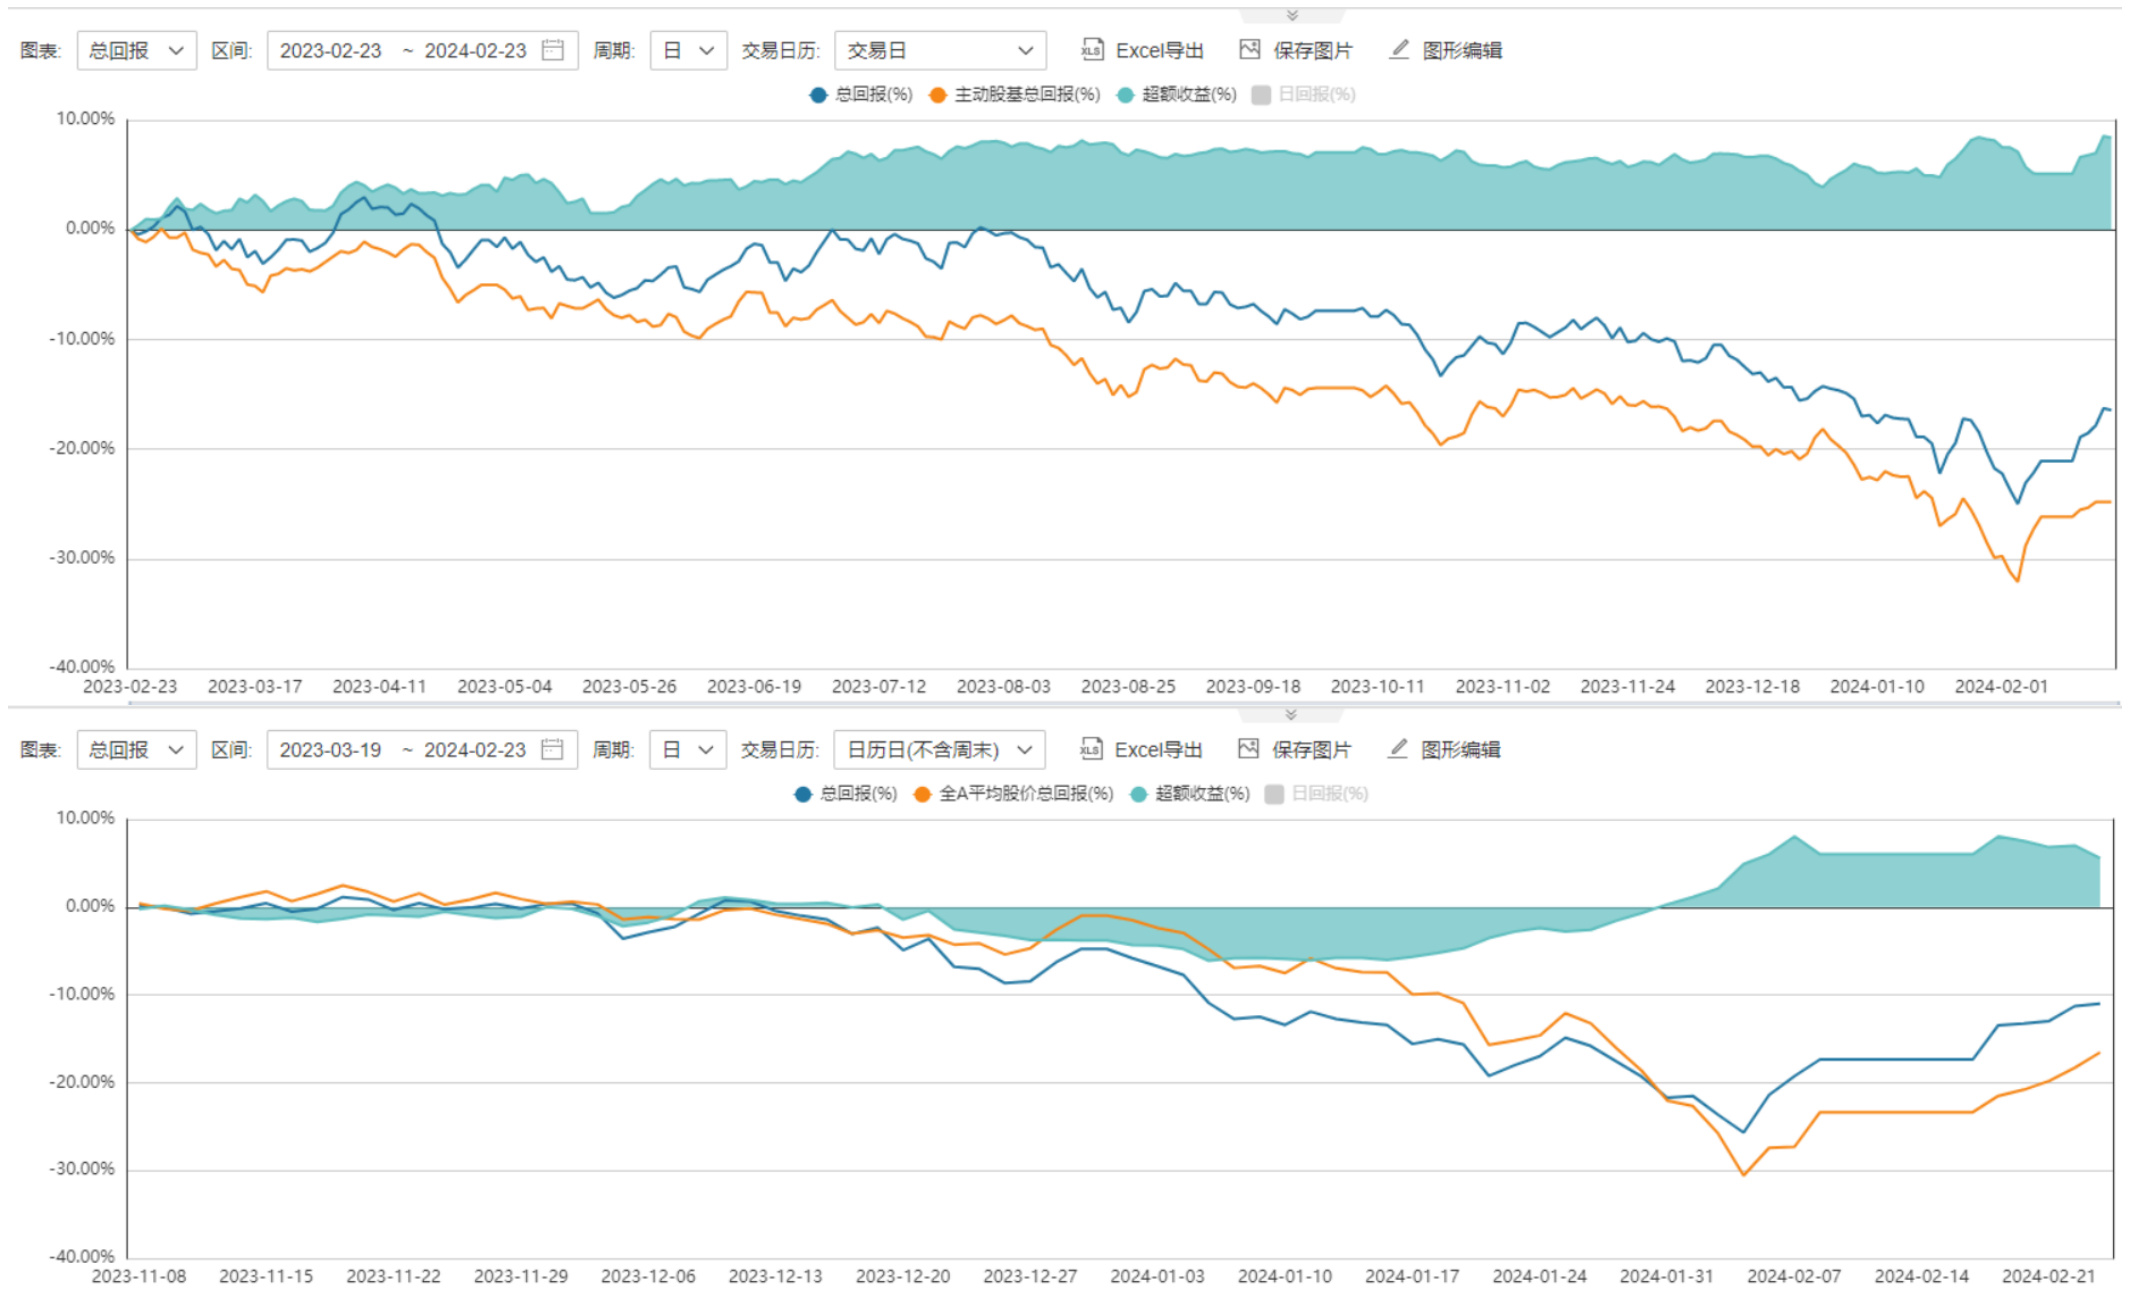The width and height of the screenshot is (2133, 1299).
Task: Toggle teal 超额收益(%) legend swatch in bottom chart
Action: point(1138,794)
